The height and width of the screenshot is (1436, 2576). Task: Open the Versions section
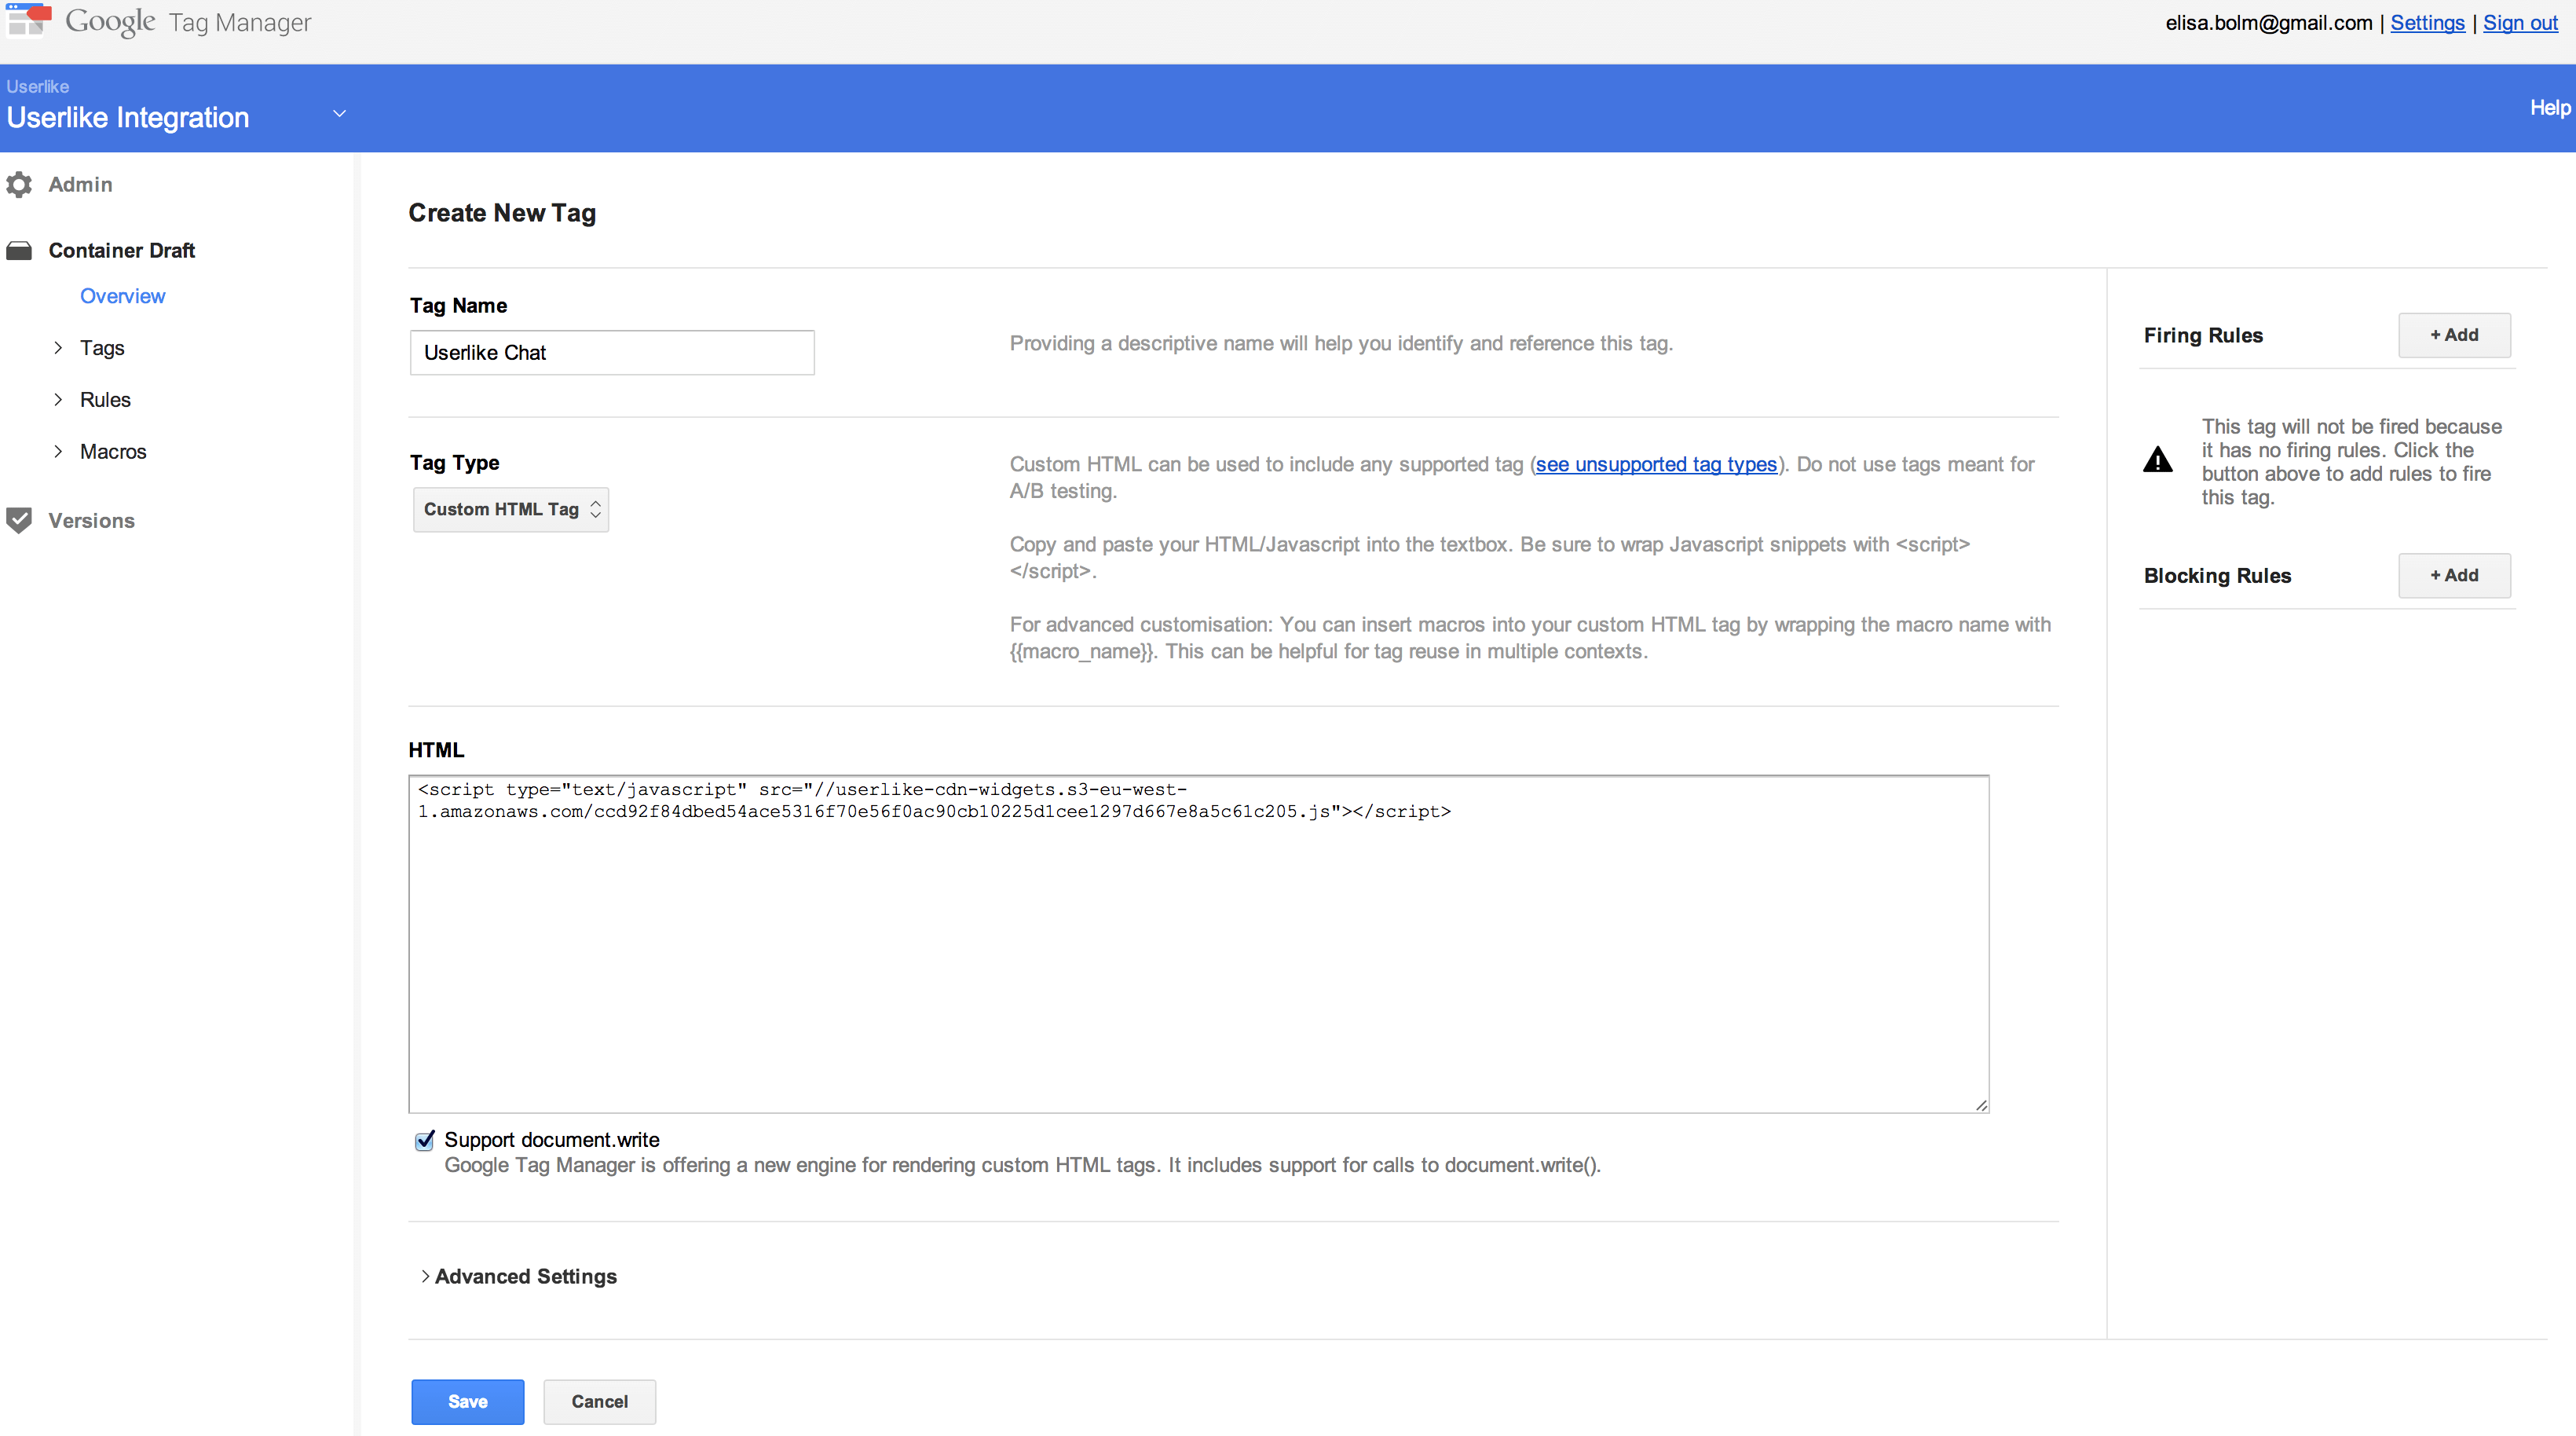point(91,521)
